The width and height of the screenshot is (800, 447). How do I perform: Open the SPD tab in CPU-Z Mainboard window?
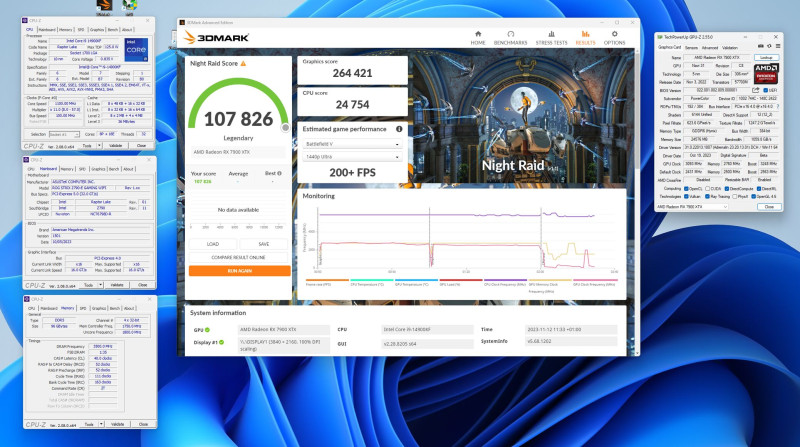coord(82,169)
